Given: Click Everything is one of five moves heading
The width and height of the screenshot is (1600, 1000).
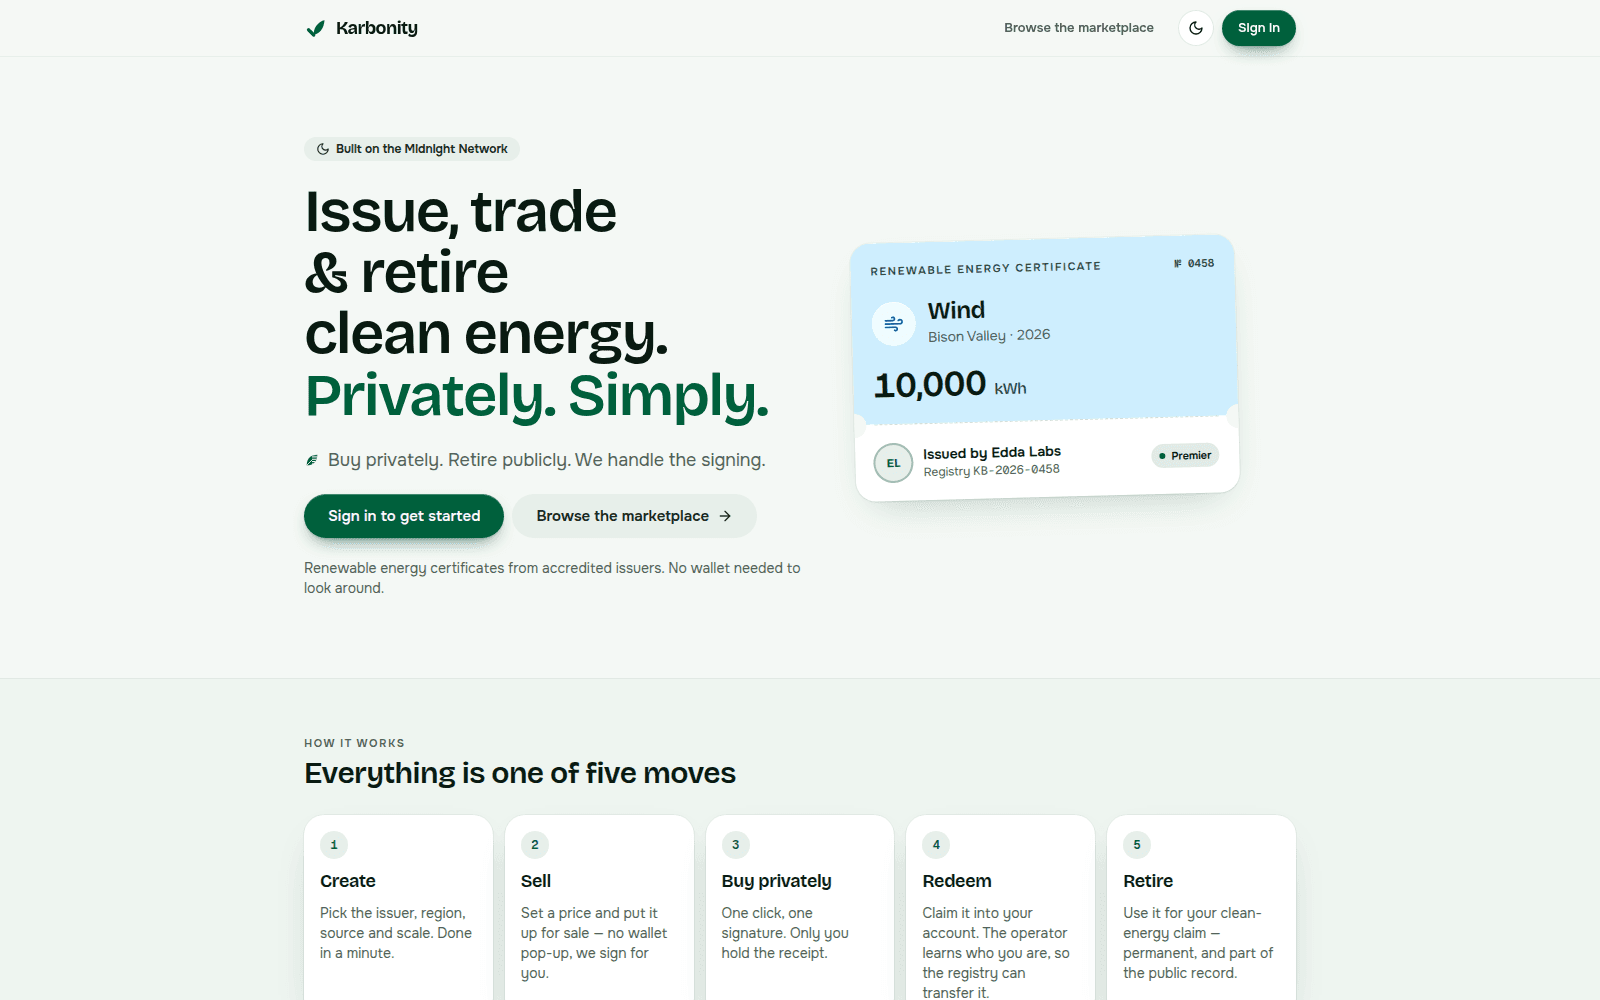Looking at the screenshot, I should click(520, 773).
